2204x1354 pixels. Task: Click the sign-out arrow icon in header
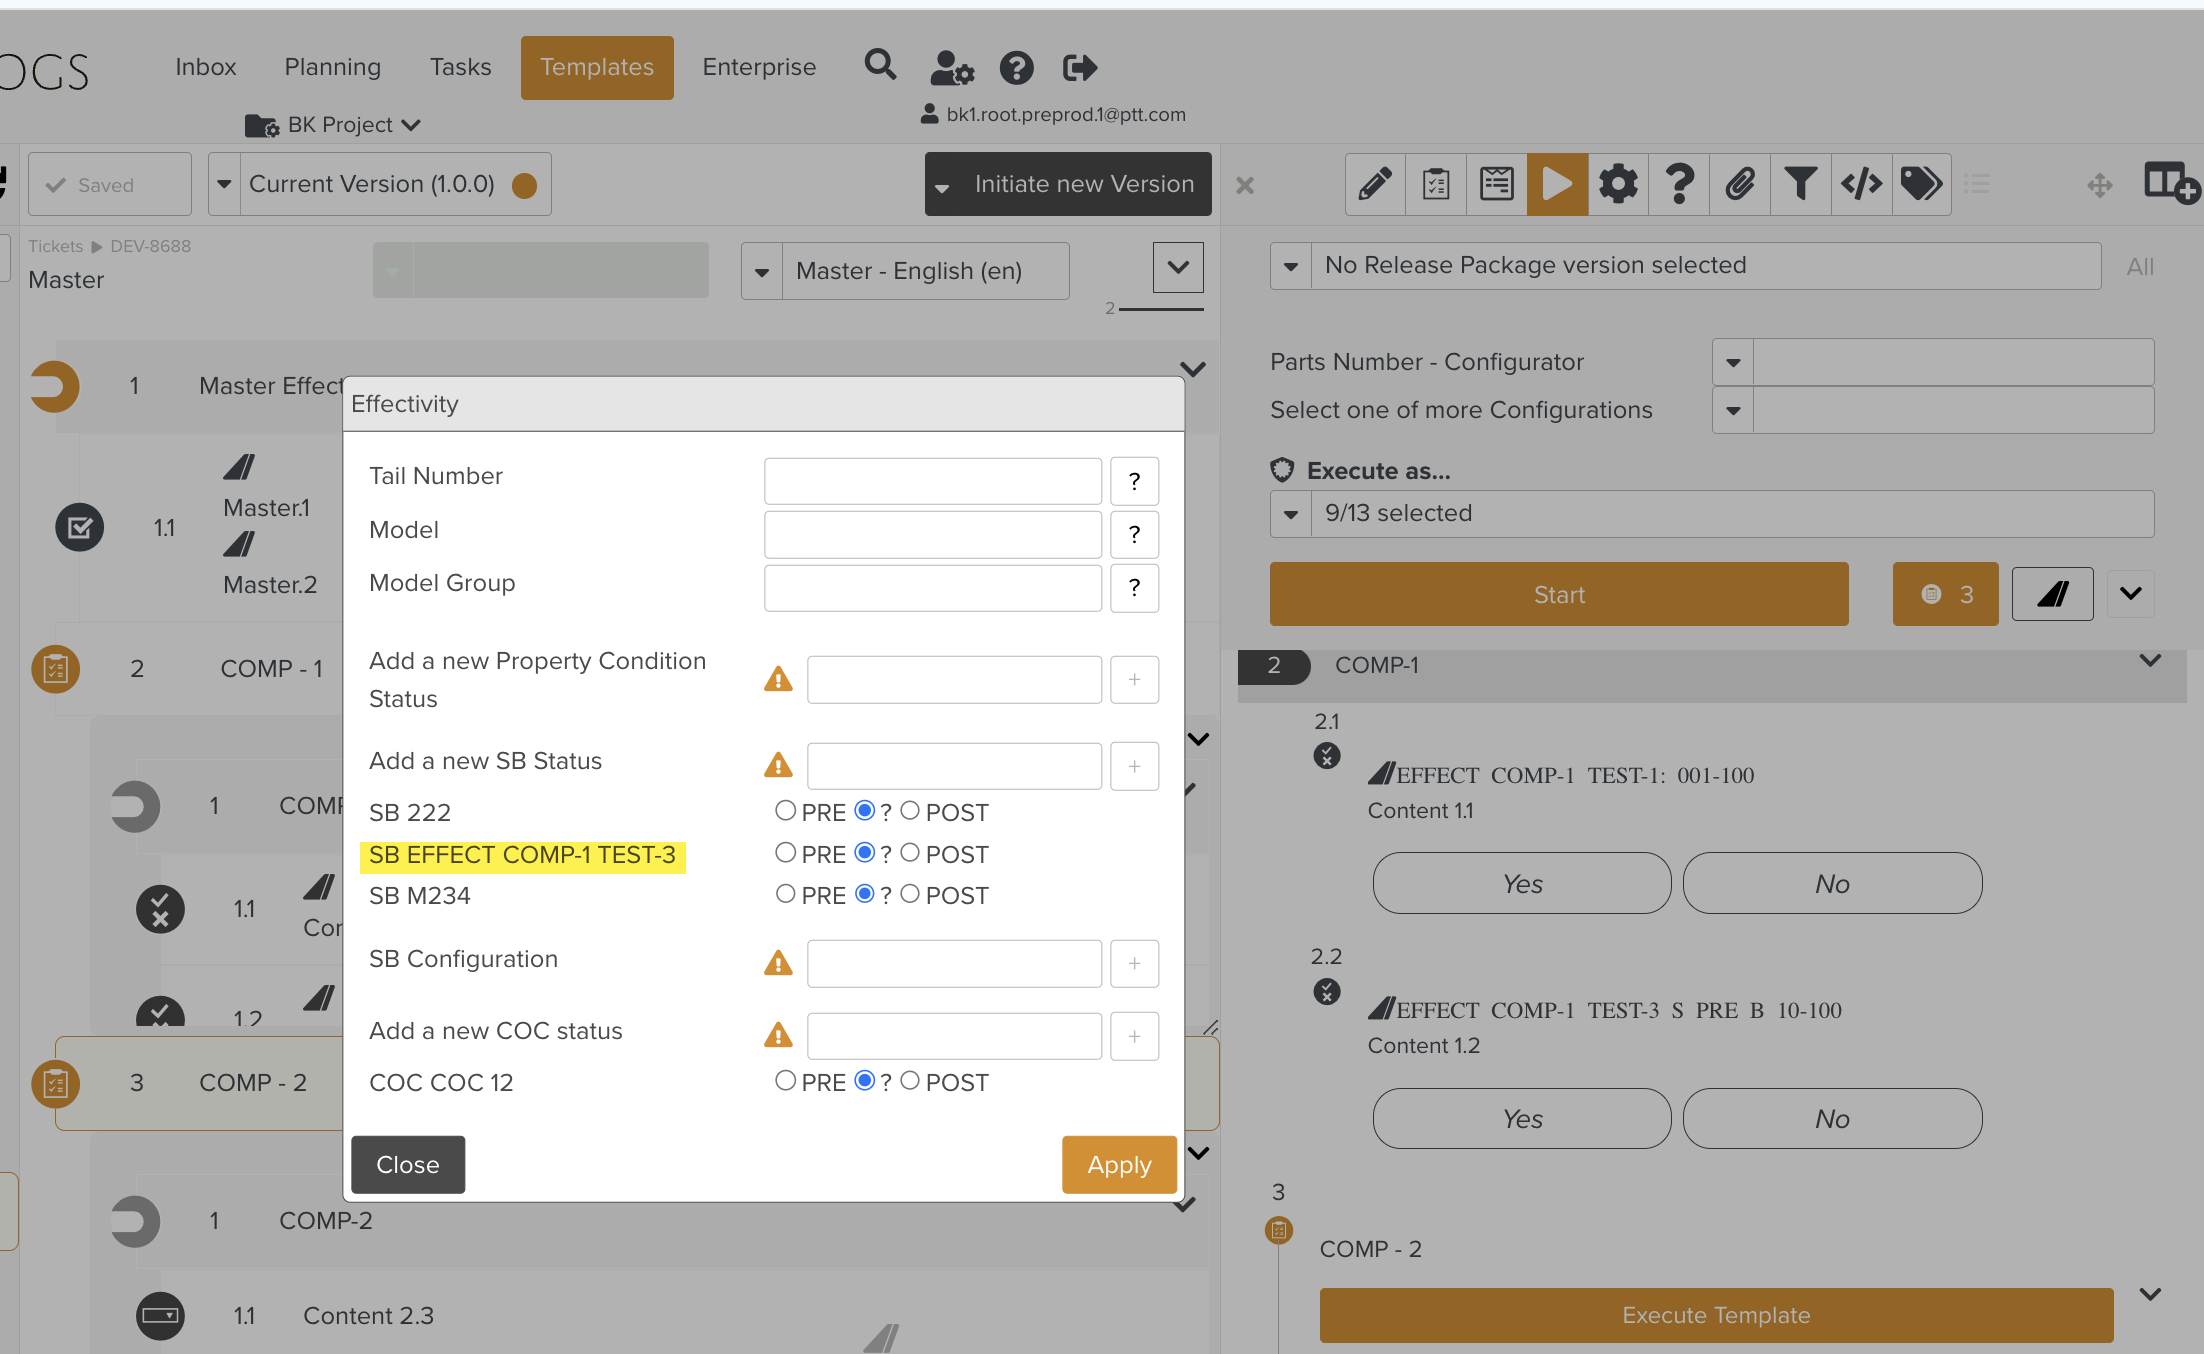pos(1080,67)
